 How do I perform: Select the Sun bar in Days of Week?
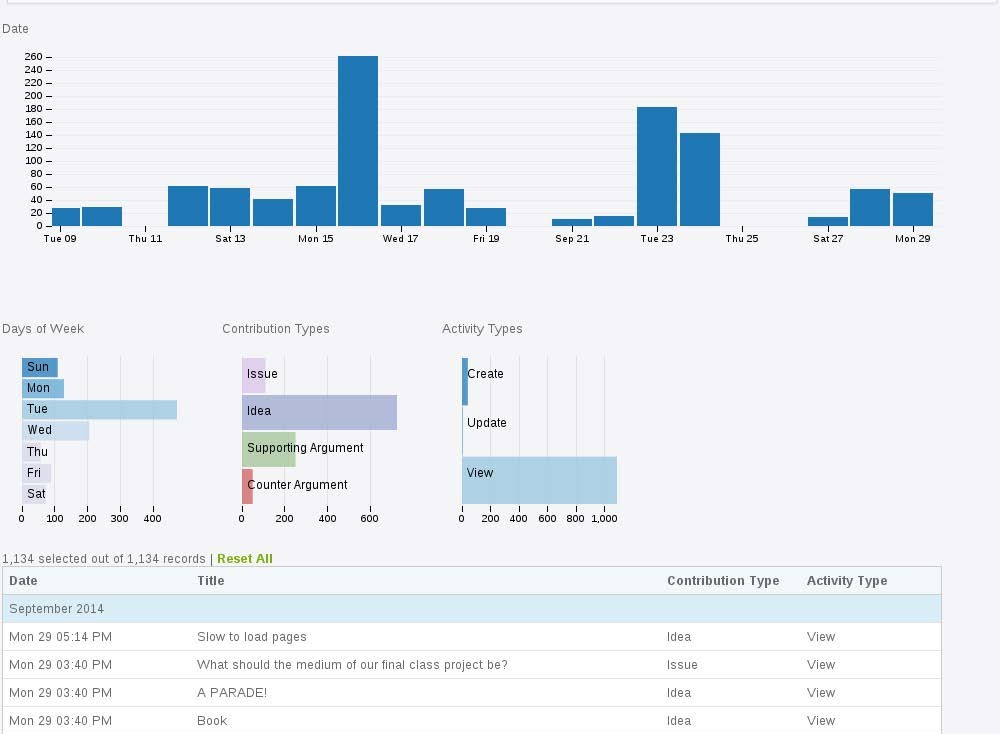point(40,367)
